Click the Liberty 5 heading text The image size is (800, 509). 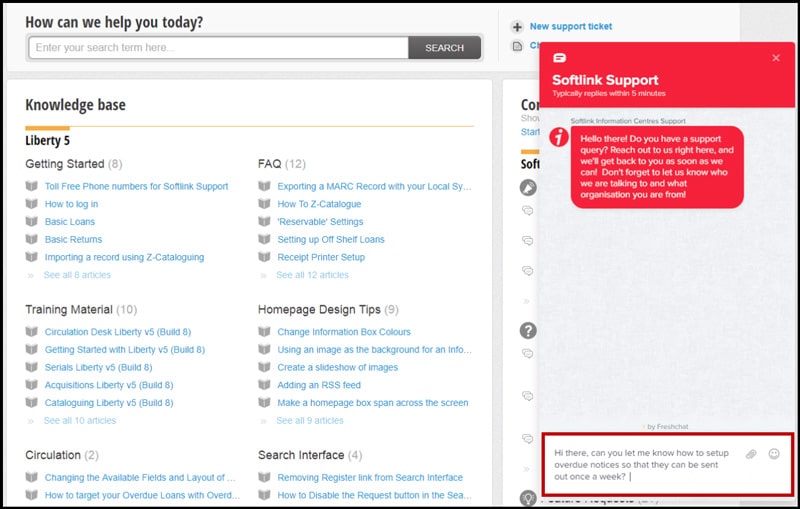point(47,140)
